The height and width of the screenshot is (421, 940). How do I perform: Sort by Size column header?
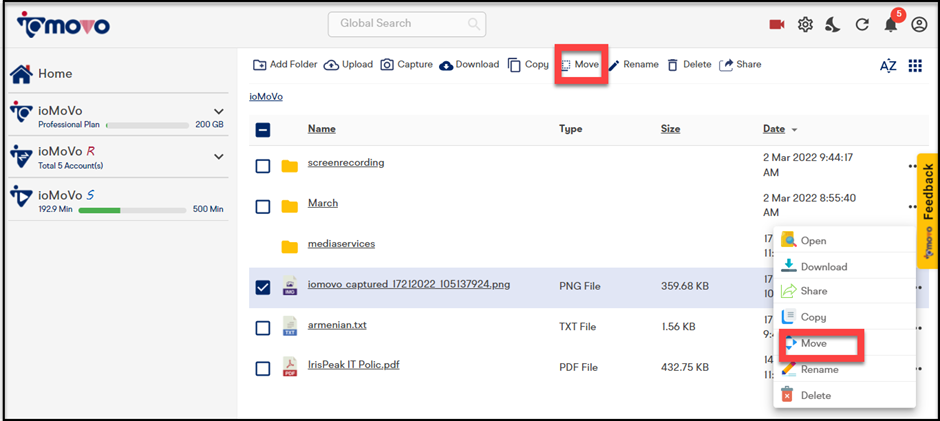670,129
